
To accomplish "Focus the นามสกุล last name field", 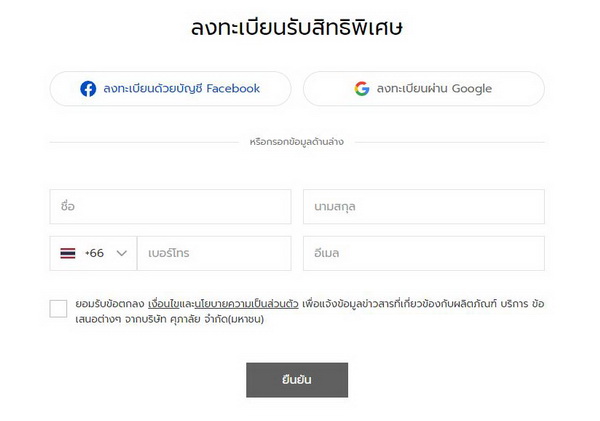I will [x=424, y=207].
